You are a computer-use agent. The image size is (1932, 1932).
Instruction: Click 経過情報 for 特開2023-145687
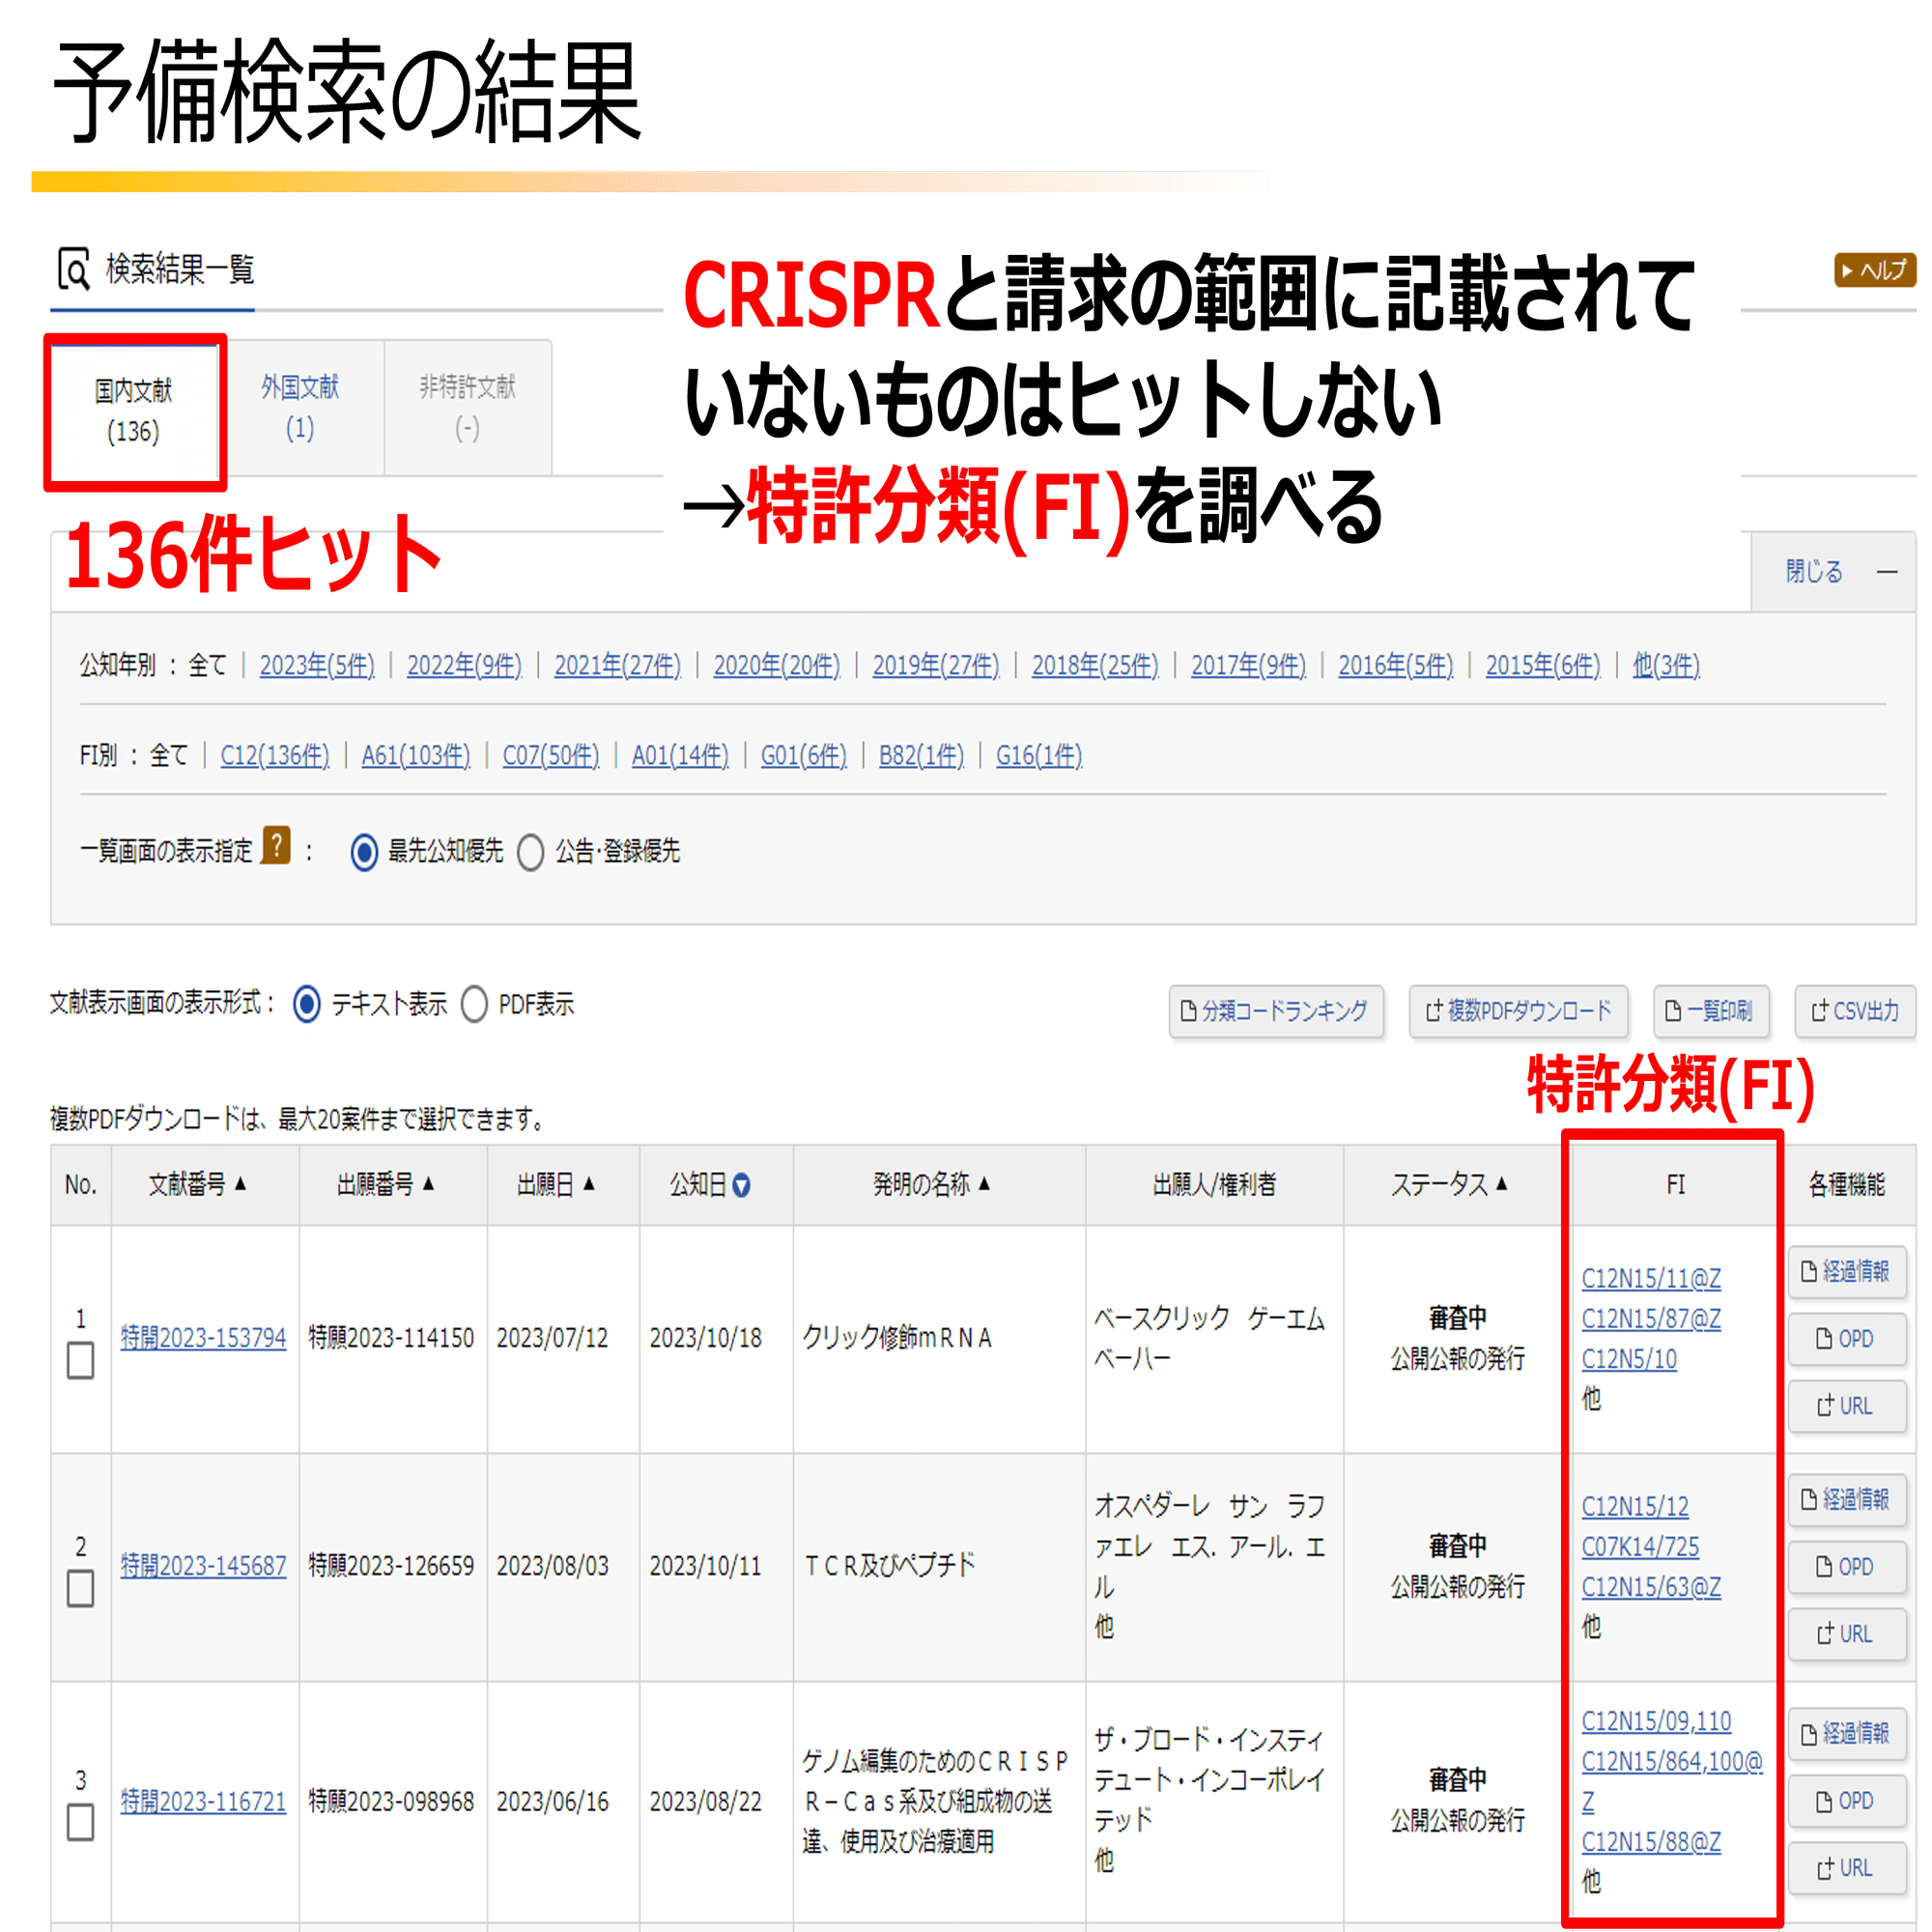coord(1846,1499)
